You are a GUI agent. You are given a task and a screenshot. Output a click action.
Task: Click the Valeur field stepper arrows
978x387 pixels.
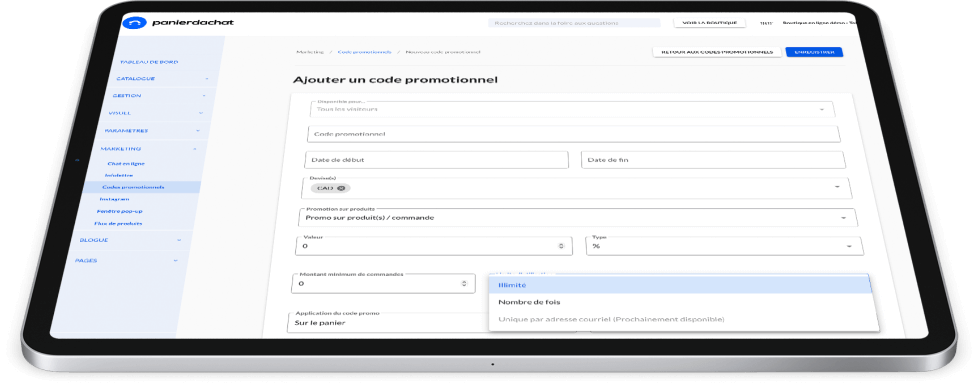[561, 246]
